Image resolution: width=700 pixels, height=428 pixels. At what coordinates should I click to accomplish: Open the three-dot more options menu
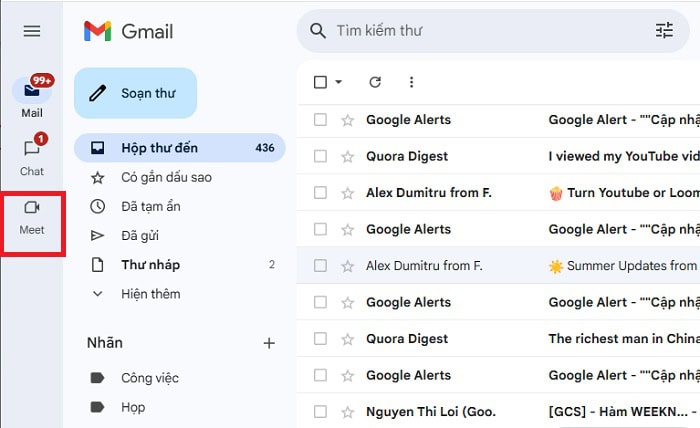click(411, 82)
